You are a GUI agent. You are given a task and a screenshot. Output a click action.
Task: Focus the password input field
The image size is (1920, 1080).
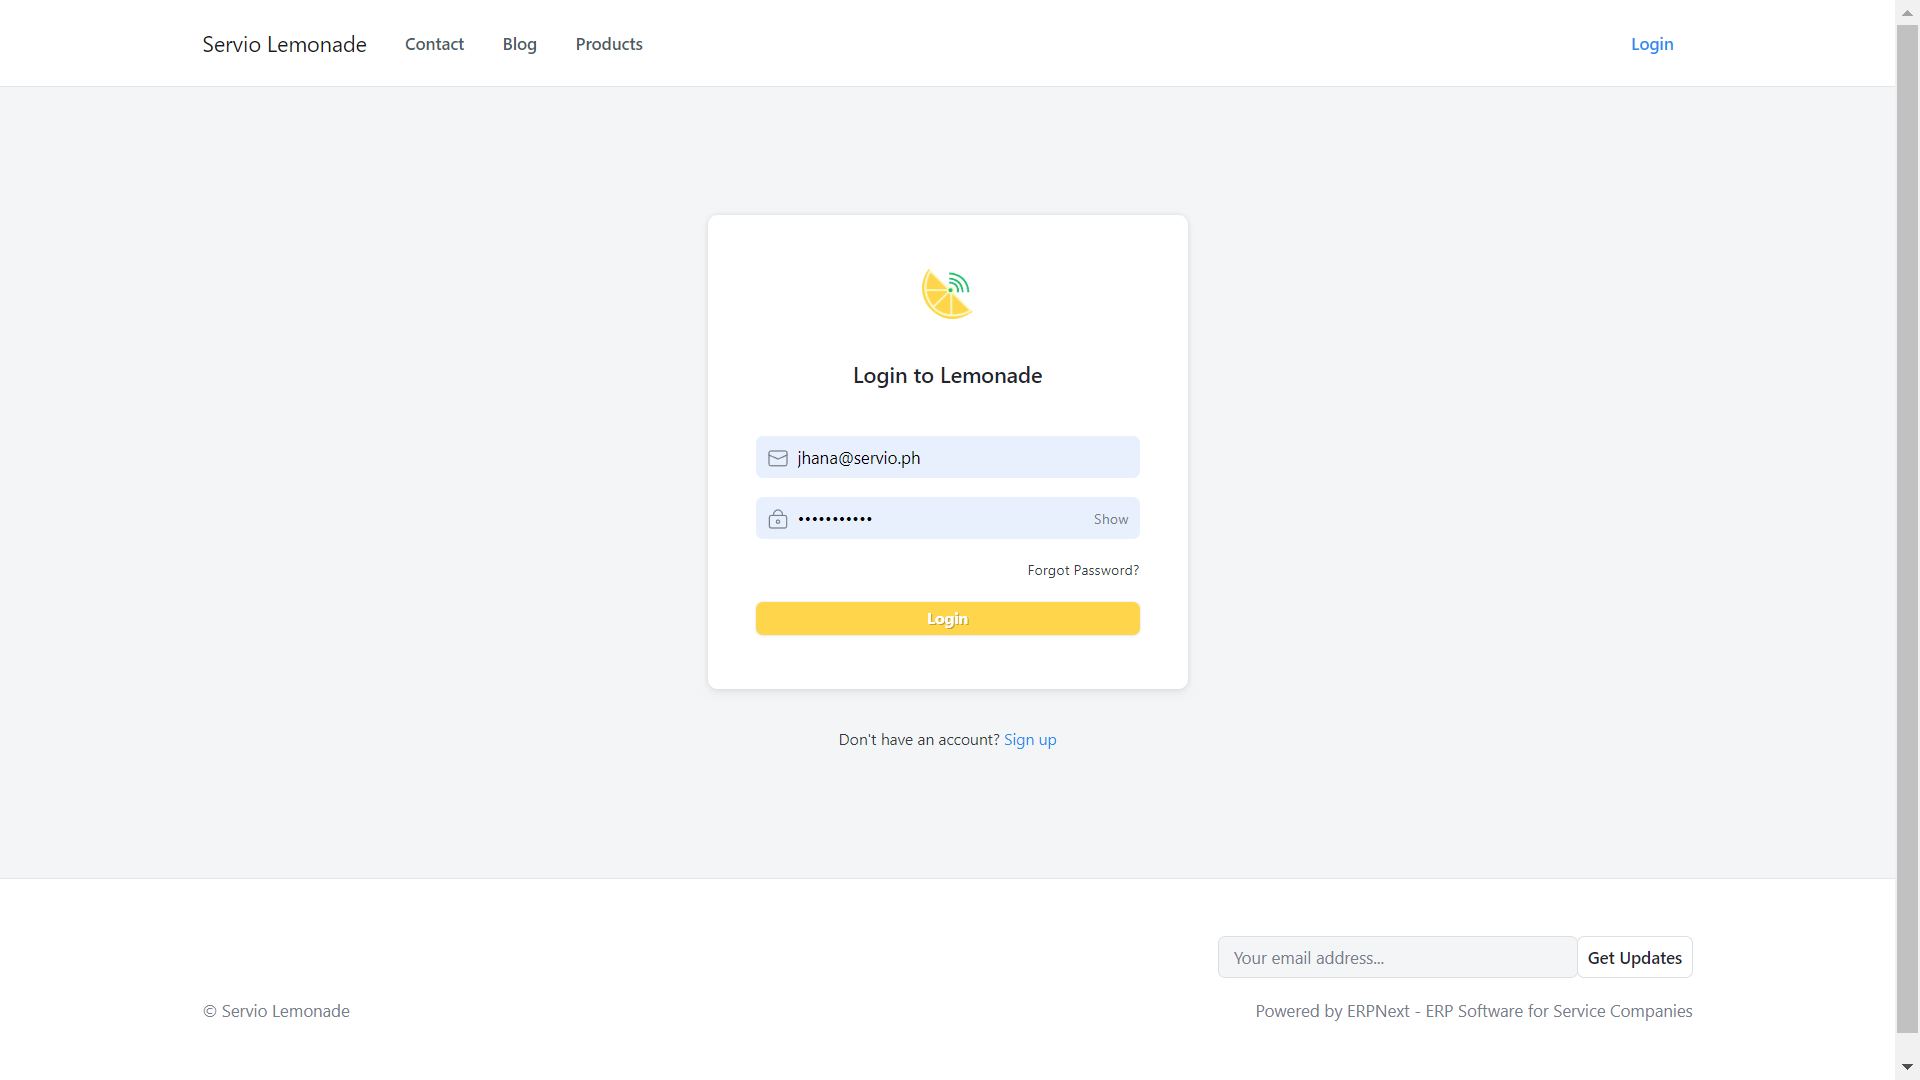coord(947,518)
